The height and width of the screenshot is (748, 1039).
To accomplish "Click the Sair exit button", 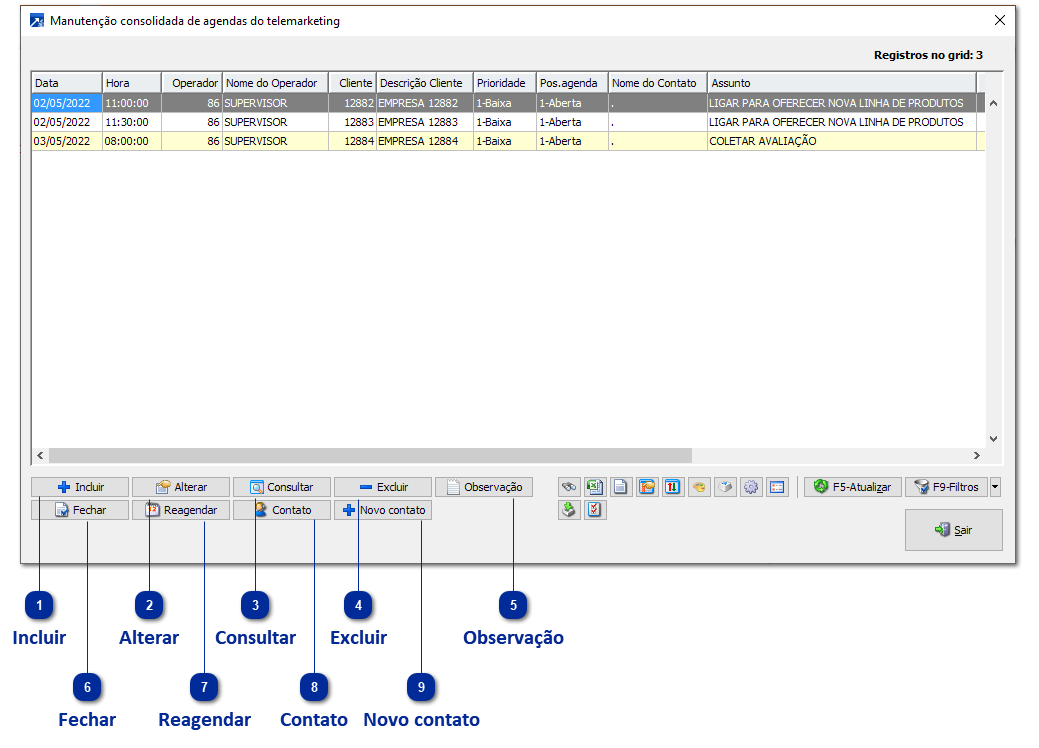I will tap(953, 530).
